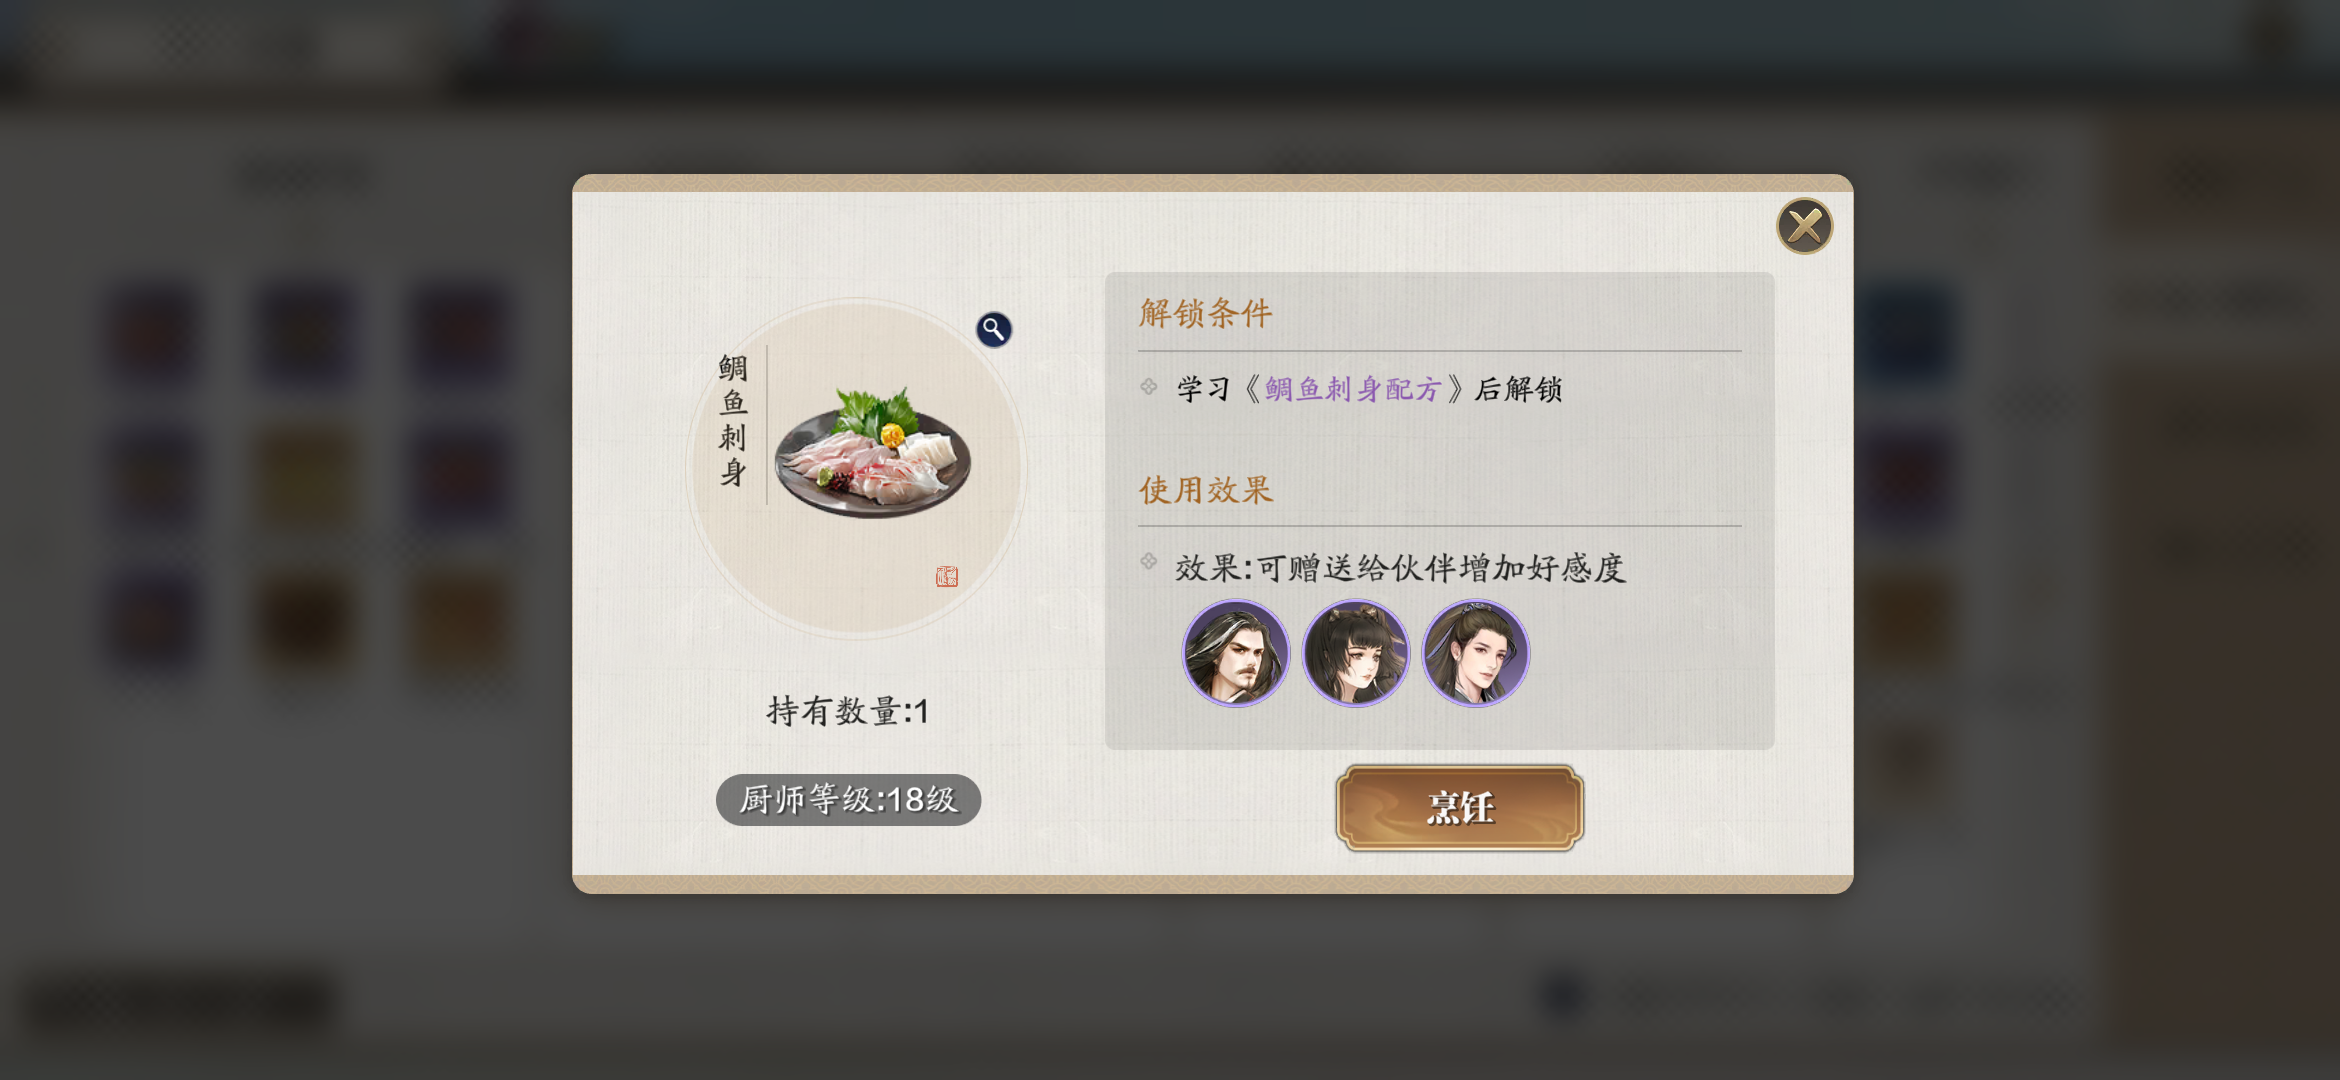The image size is (2340, 1080).
Task: Select the ponytail companion with blue ribbon
Action: tap(1476, 653)
